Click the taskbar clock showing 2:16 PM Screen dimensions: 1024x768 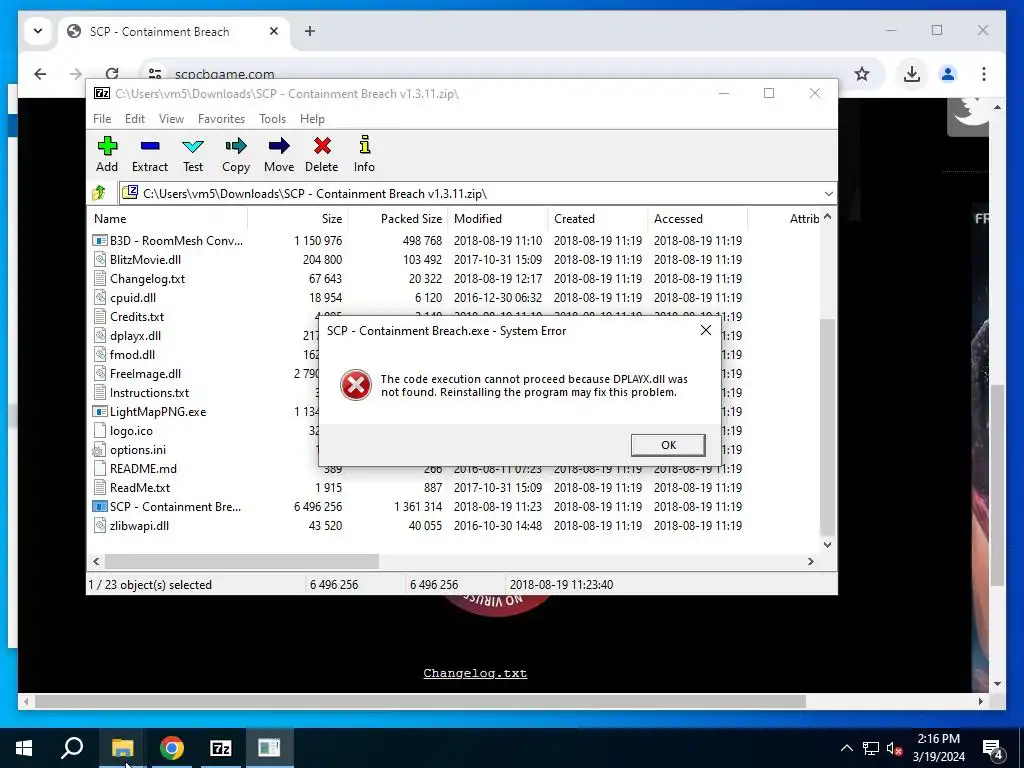(938, 748)
